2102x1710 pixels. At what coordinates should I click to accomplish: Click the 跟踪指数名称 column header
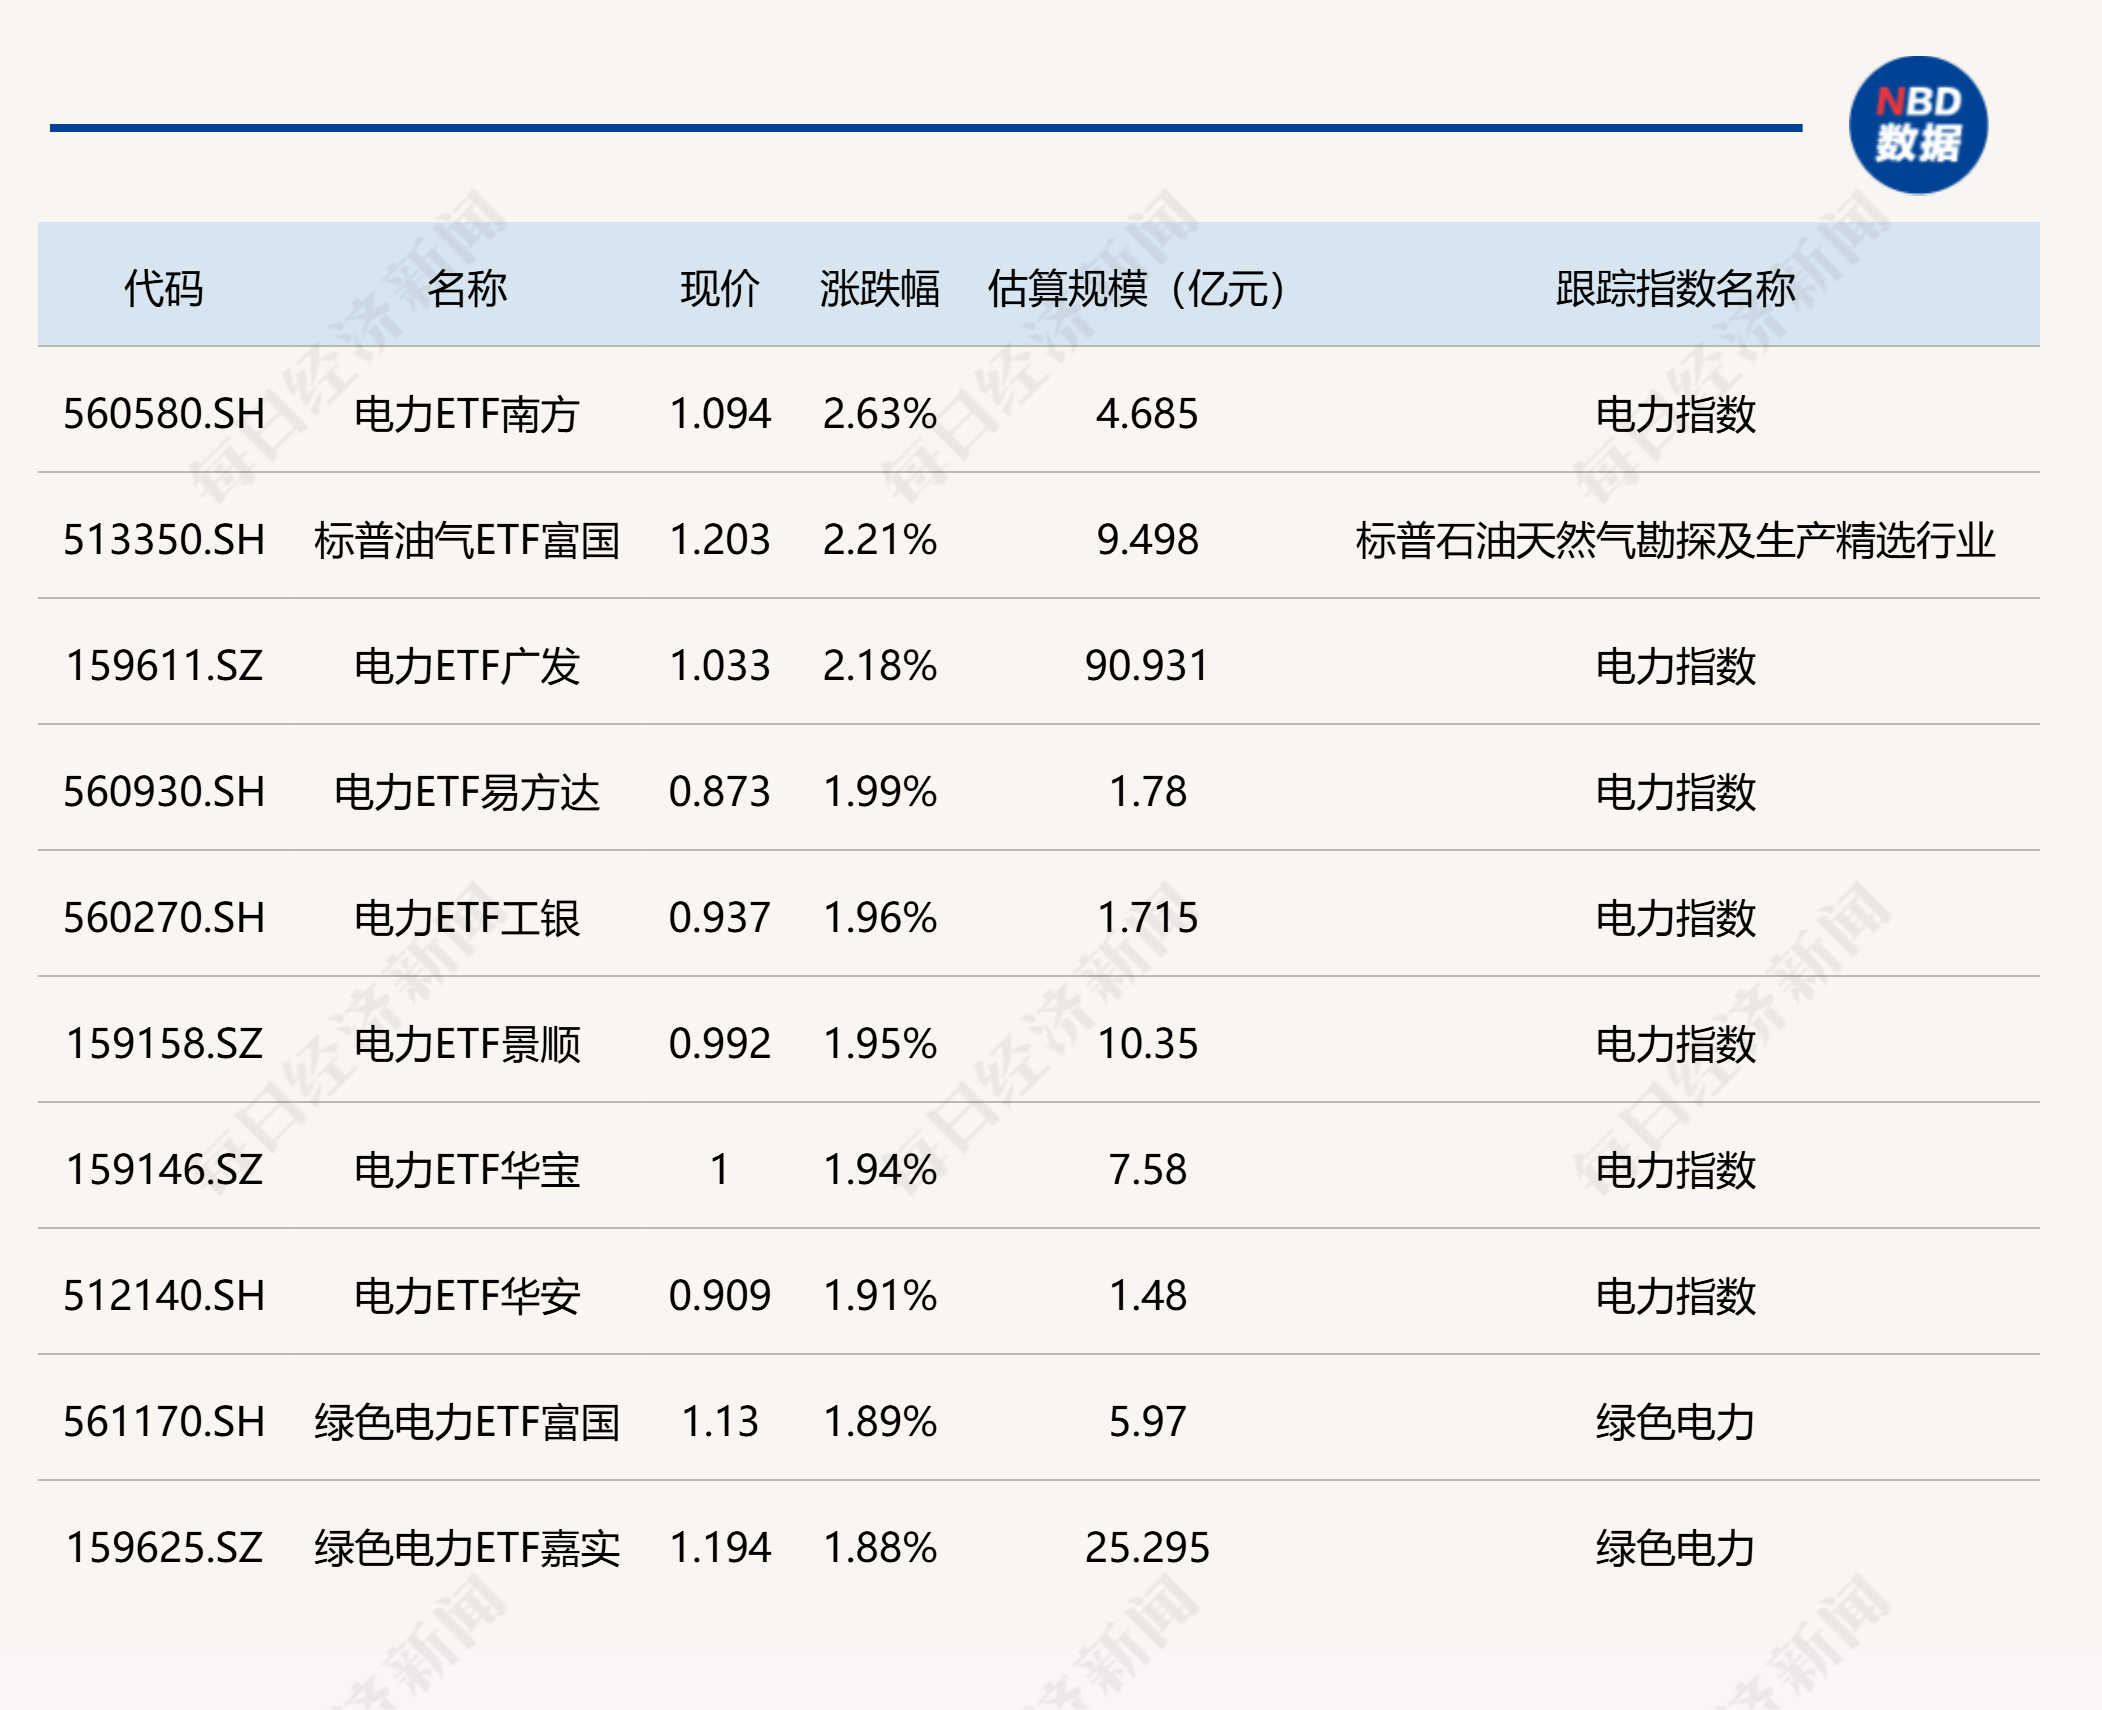pyautogui.click(x=1676, y=289)
